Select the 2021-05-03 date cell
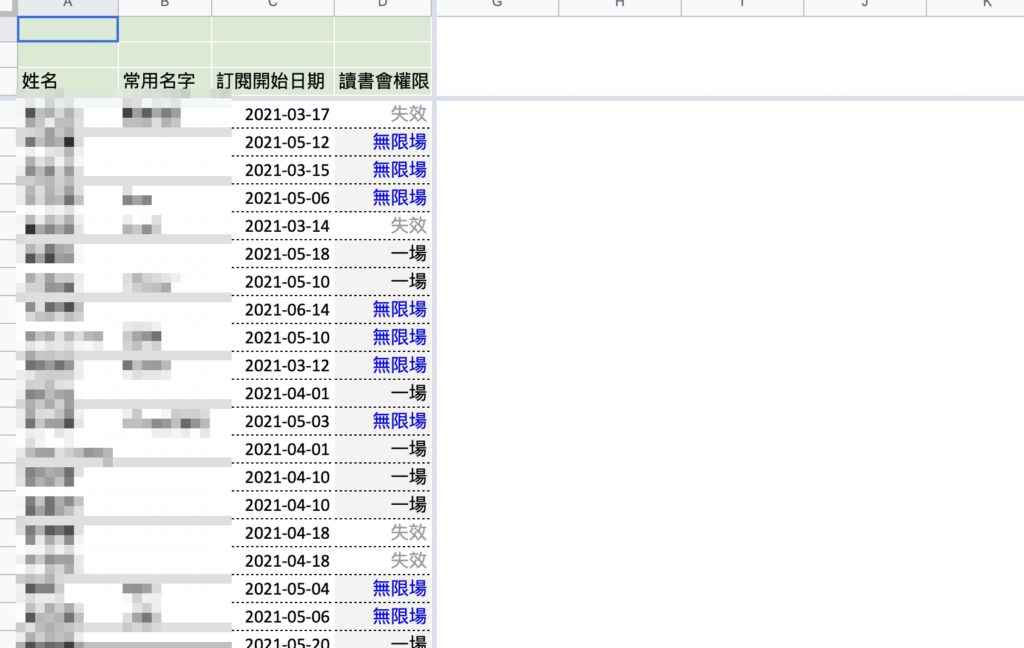 click(x=286, y=421)
